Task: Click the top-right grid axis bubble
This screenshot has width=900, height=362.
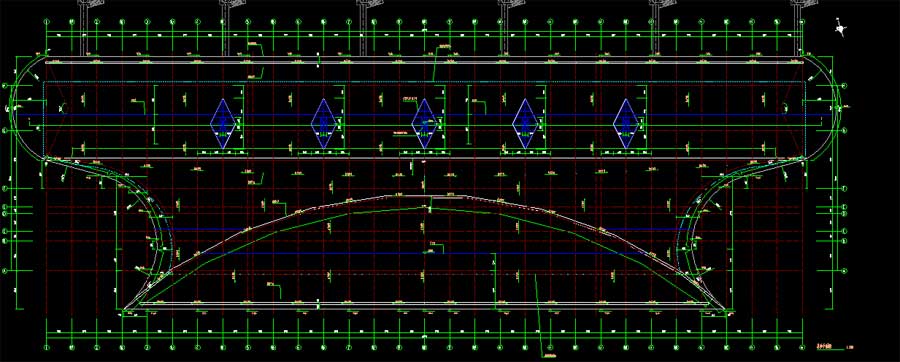Action: [802, 23]
